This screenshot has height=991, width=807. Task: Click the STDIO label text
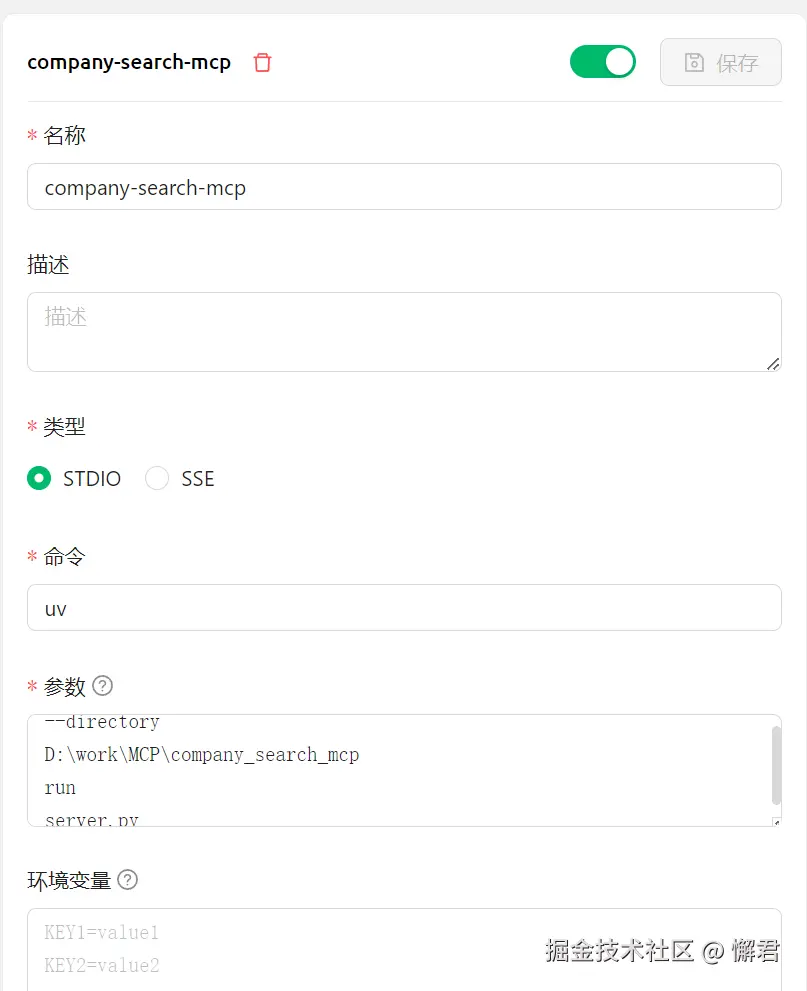(92, 478)
